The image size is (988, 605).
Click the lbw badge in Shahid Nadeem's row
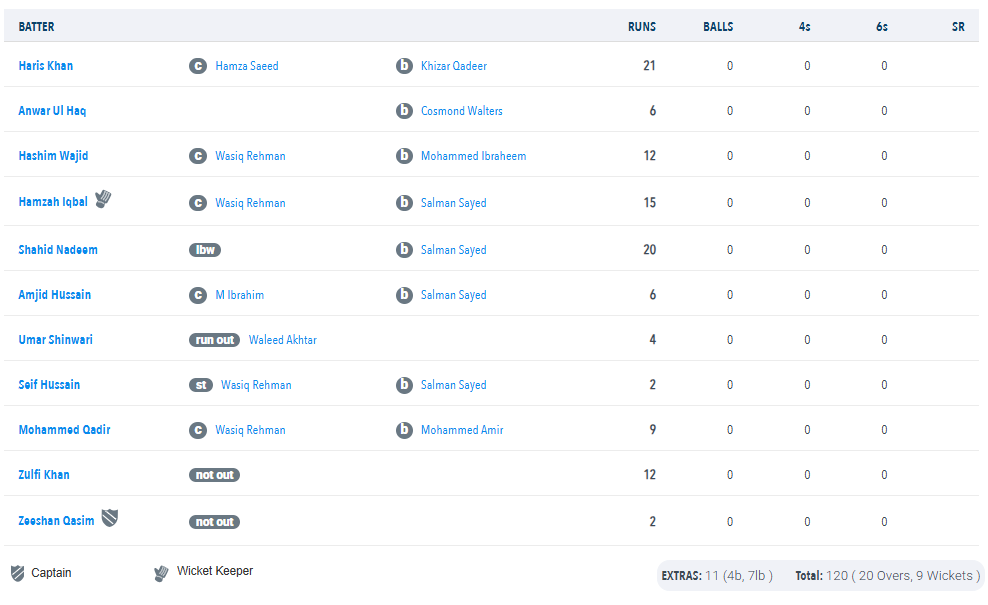coord(205,250)
